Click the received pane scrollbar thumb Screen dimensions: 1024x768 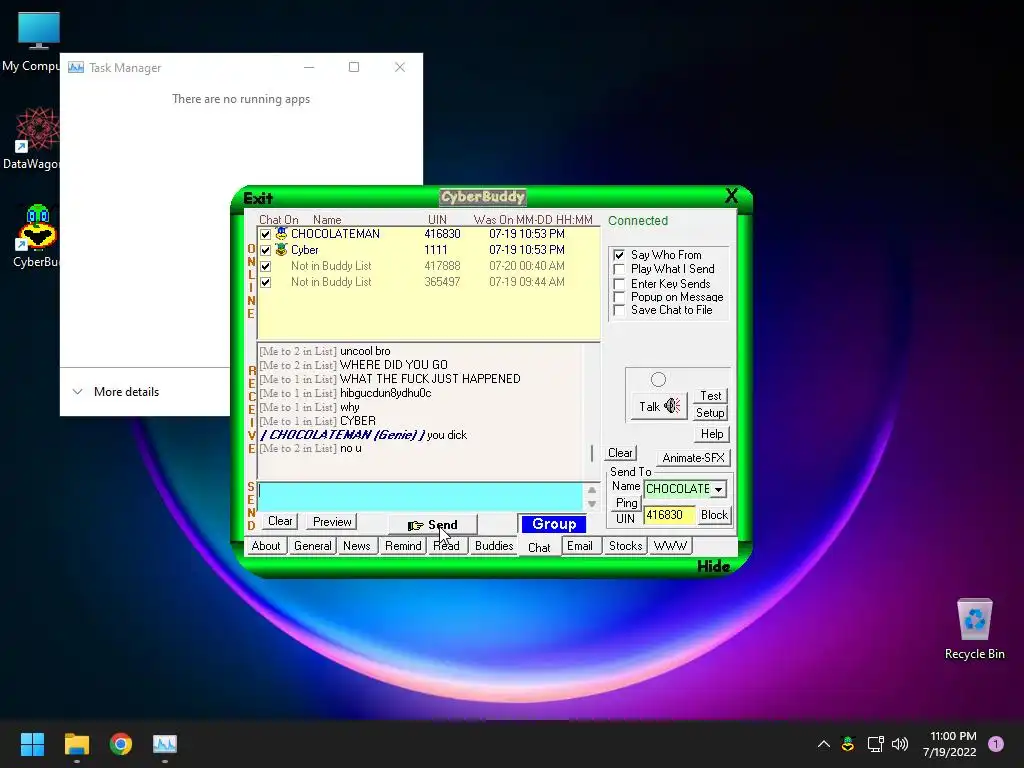tap(592, 453)
